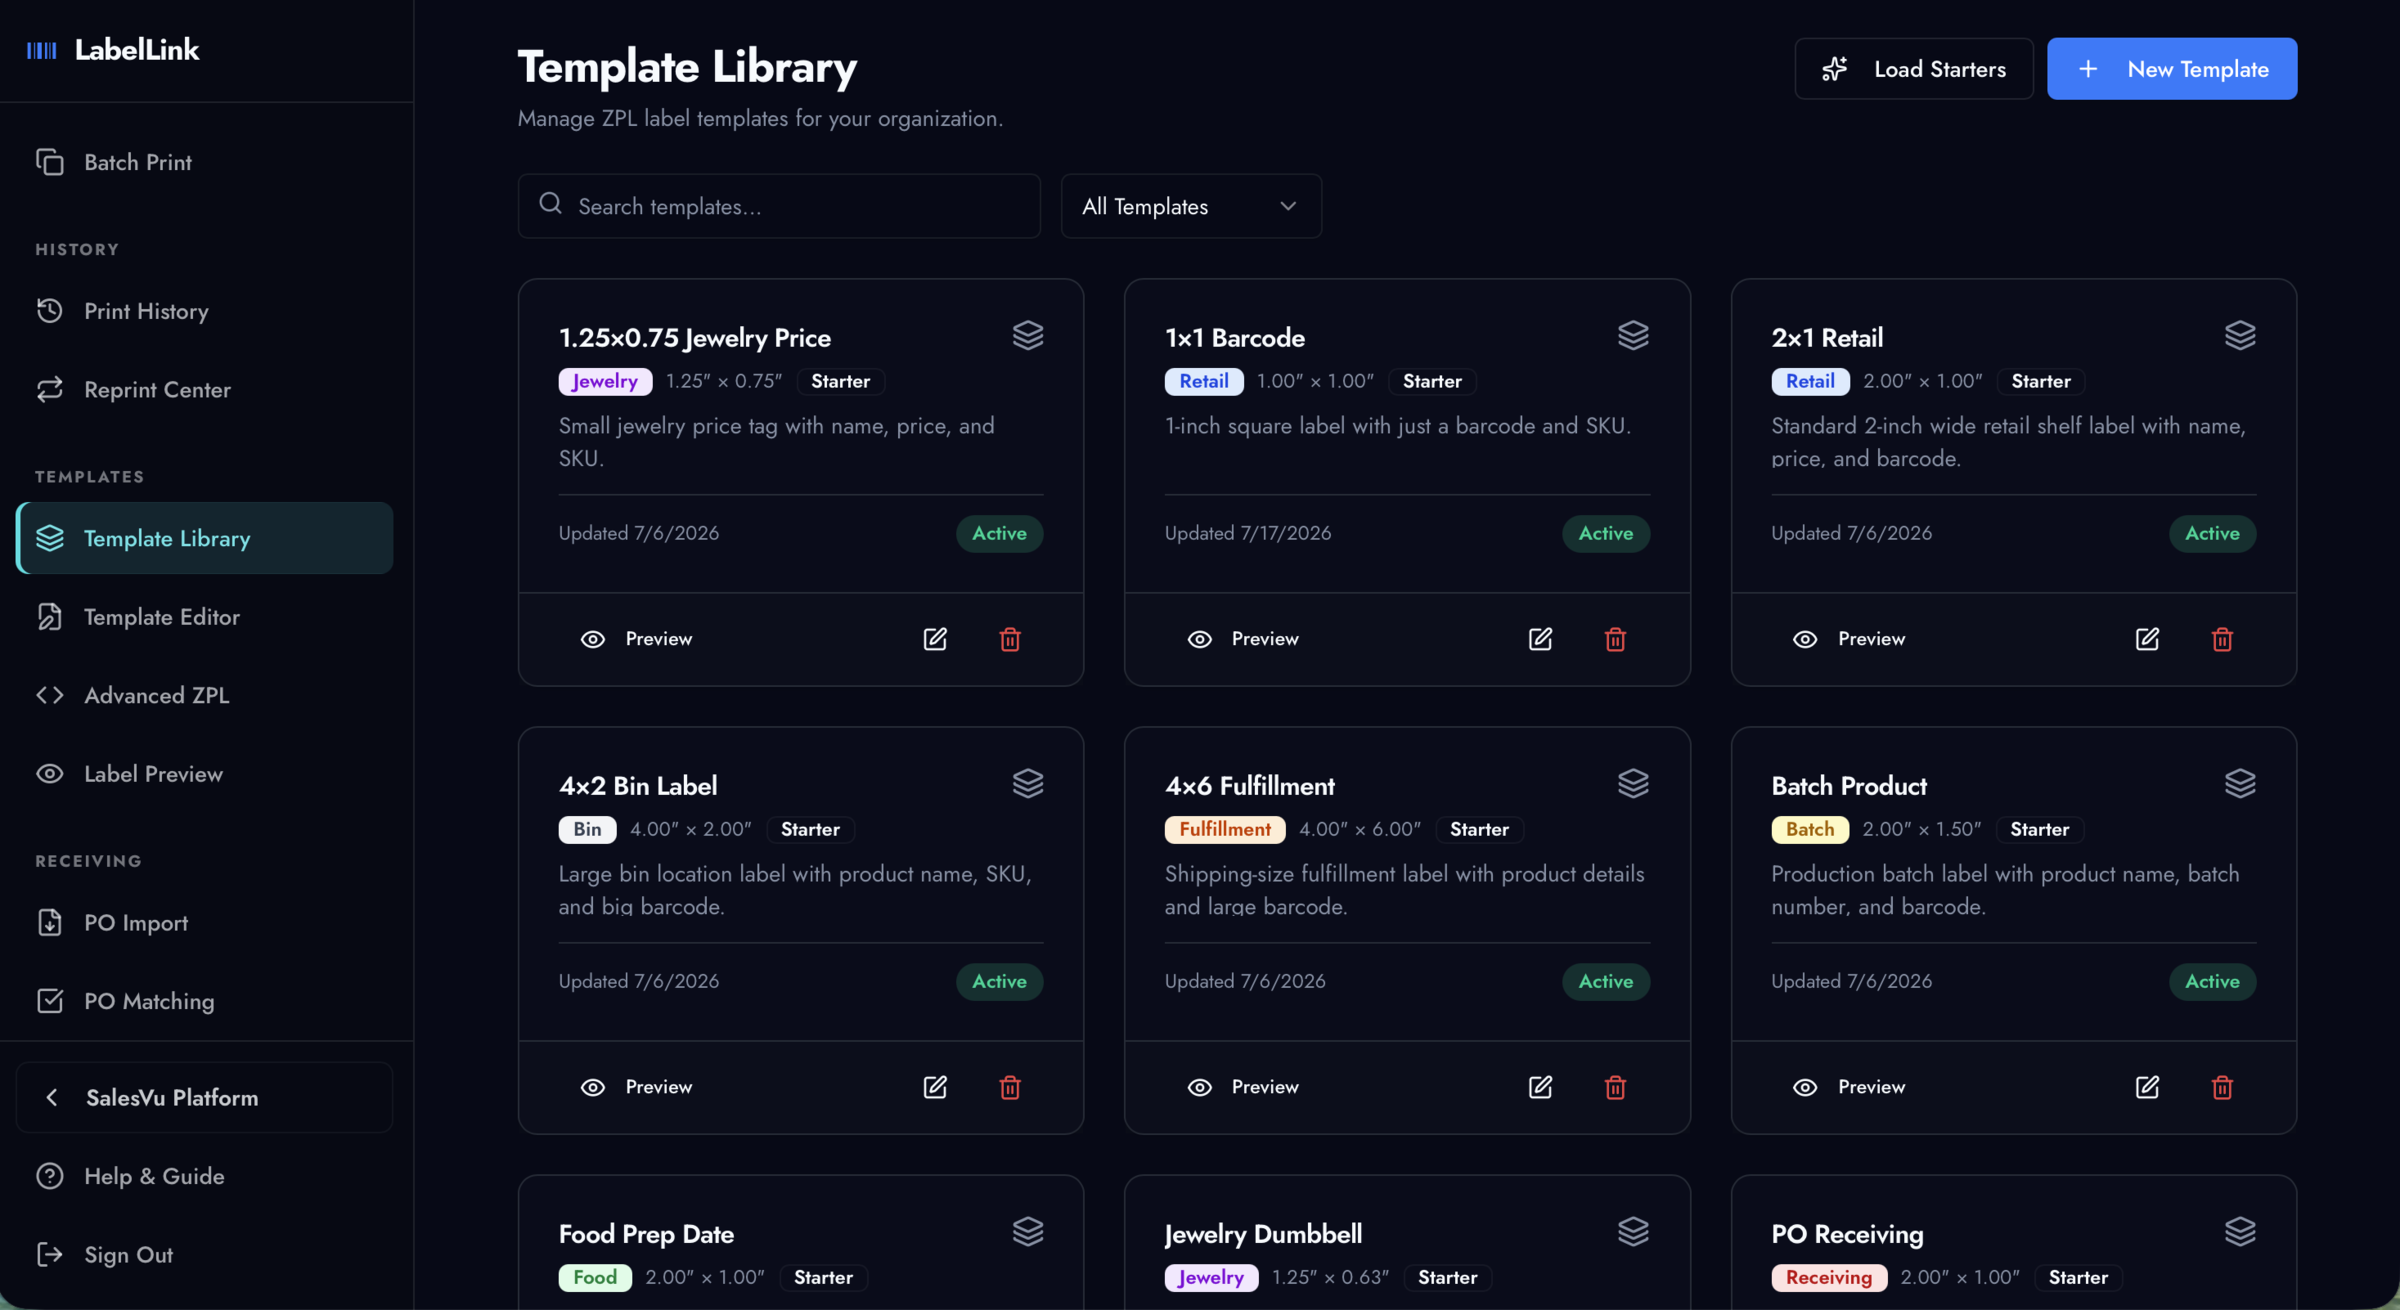Select Template Library in sidebar

tap(205, 538)
